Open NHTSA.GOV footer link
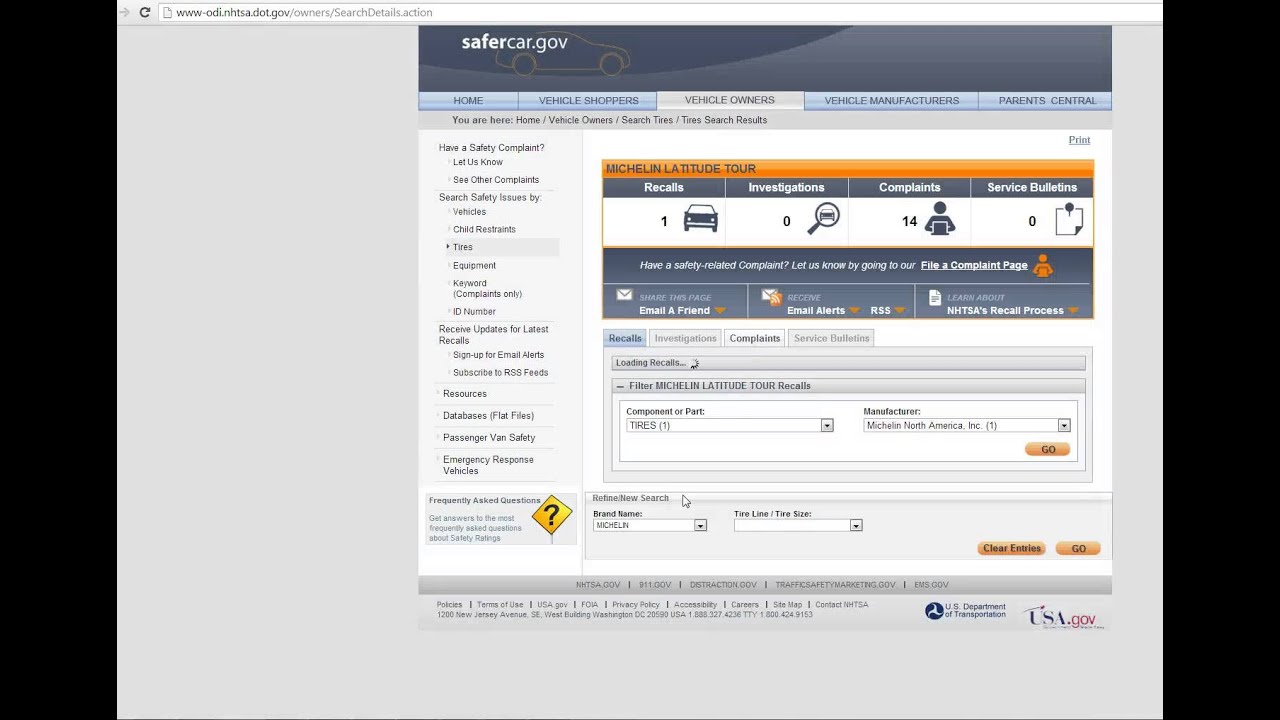1280x720 pixels. click(598, 585)
